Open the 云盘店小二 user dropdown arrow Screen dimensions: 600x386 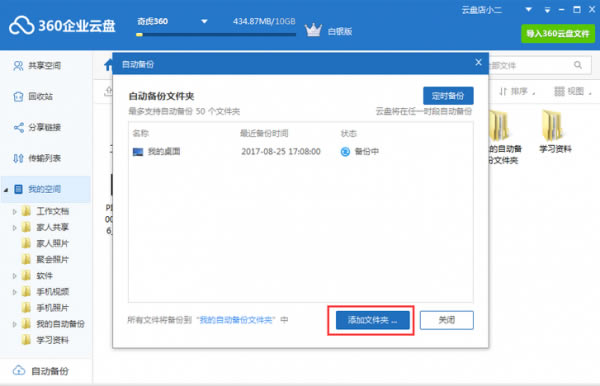[528, 10]
